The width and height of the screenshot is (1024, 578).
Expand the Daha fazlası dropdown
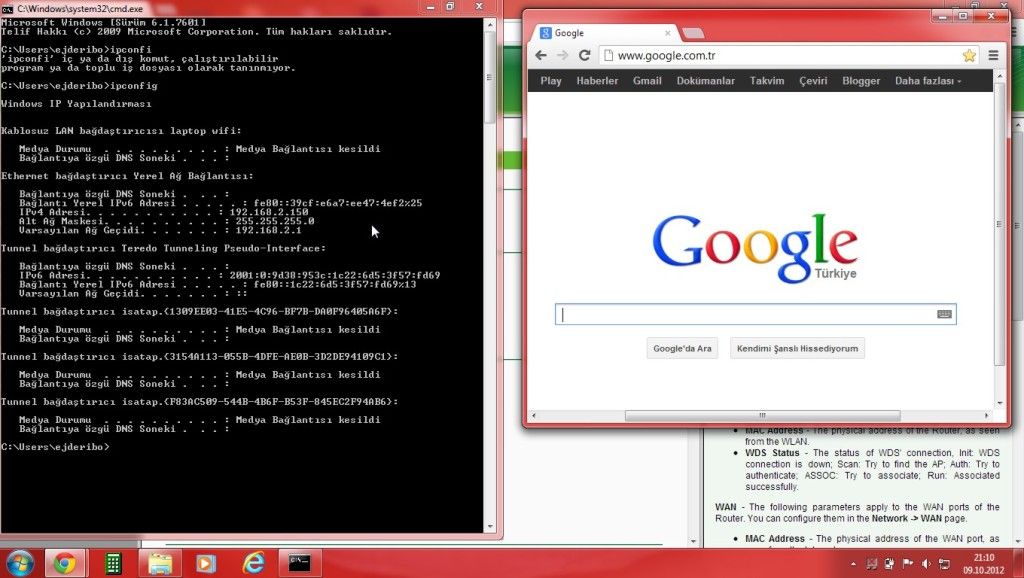928,81
